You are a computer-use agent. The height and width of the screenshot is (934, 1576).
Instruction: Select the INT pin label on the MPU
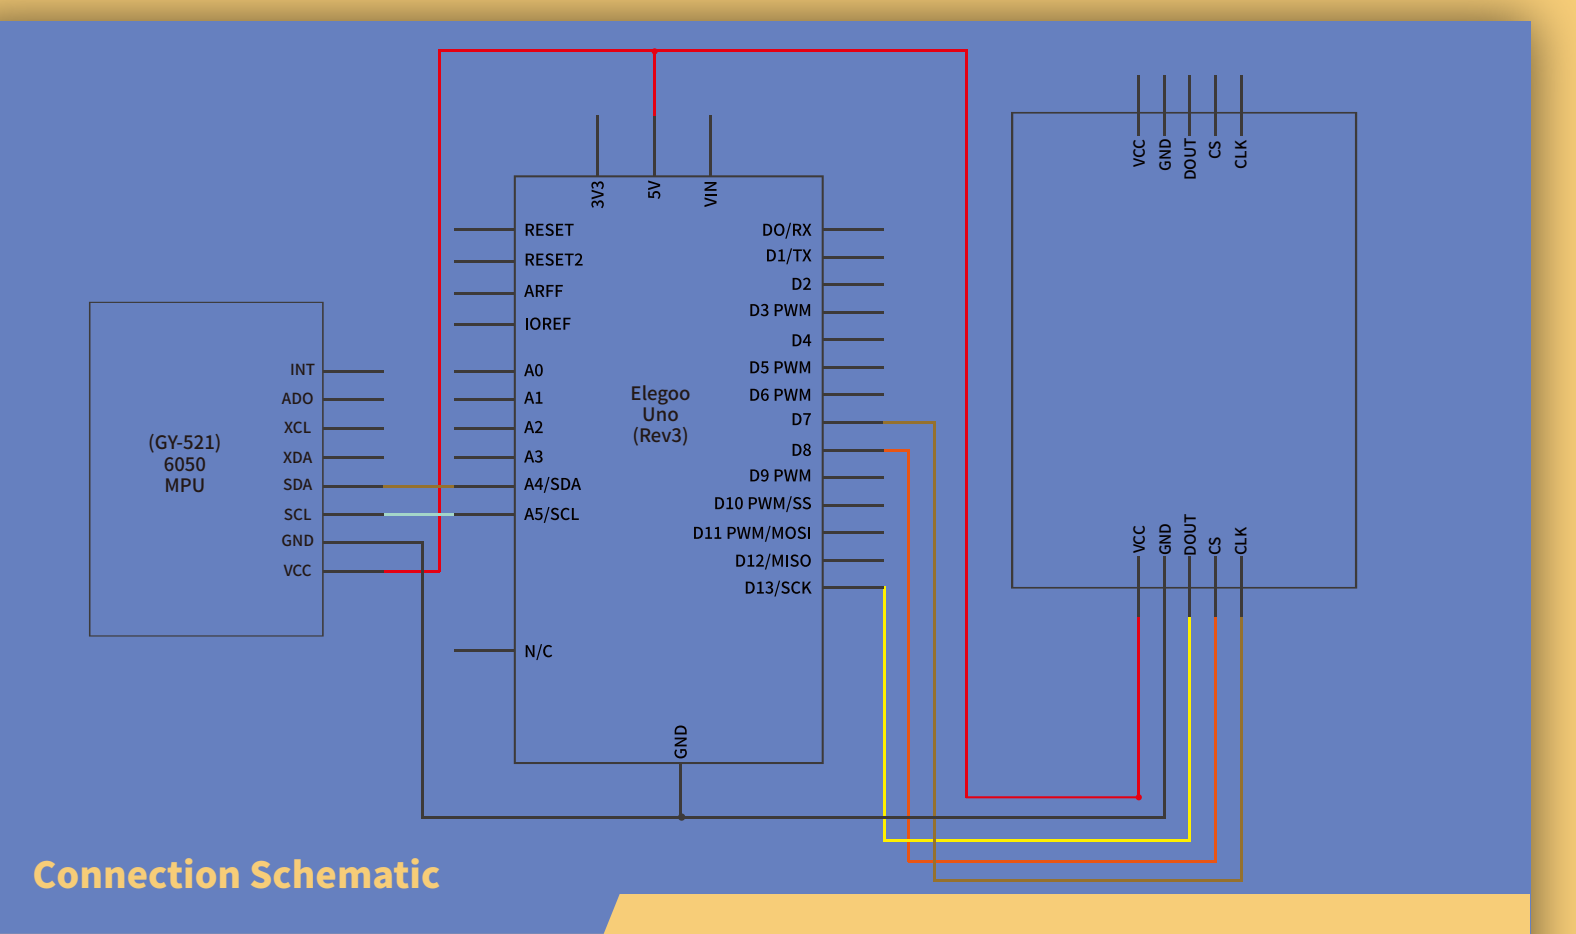[302, 370]
